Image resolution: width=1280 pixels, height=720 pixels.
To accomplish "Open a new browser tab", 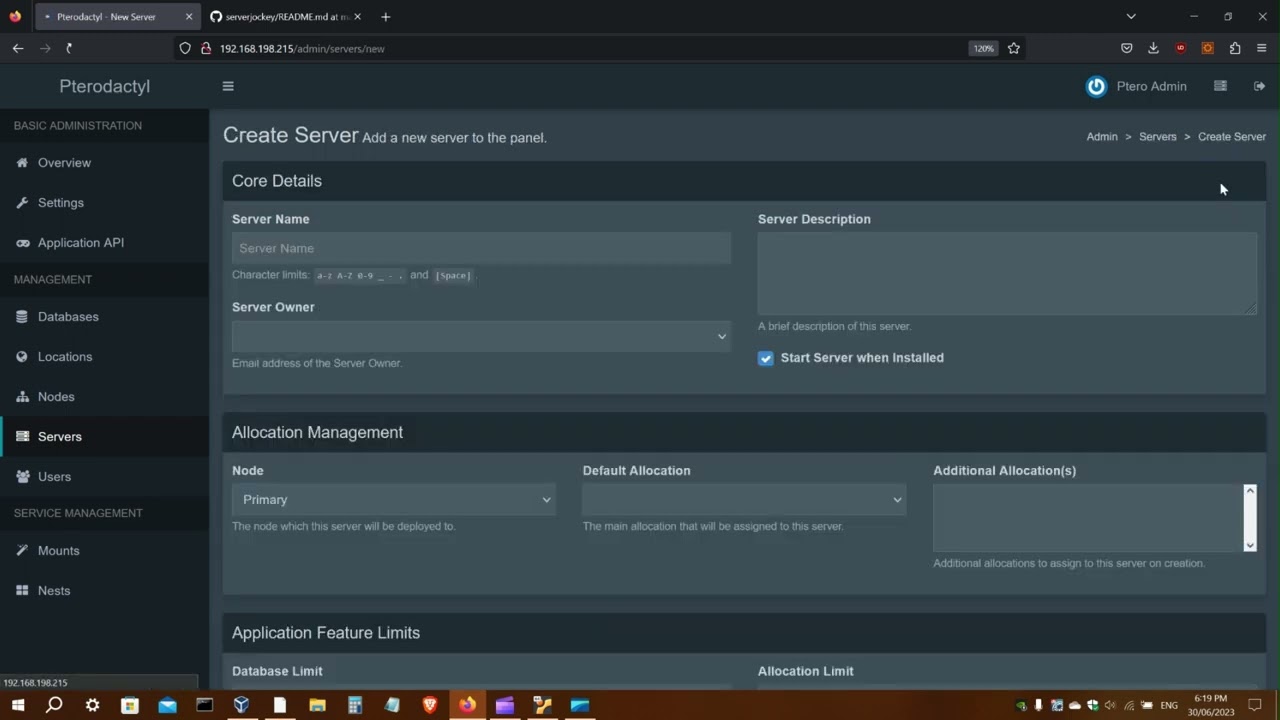I will pos(386,16).
